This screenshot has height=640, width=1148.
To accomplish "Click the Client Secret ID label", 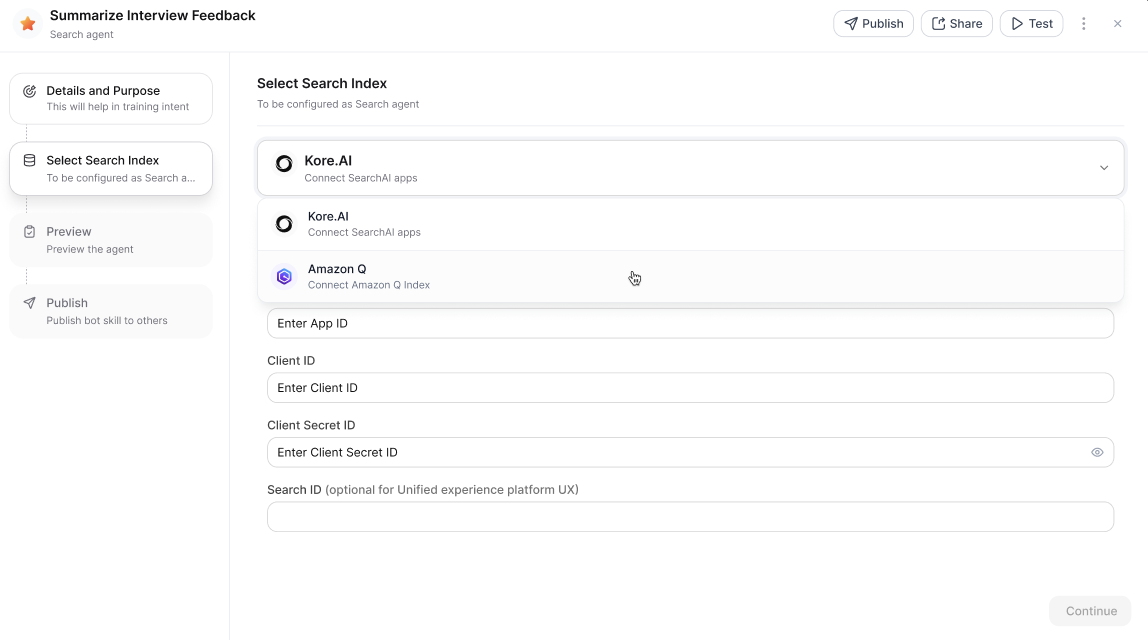I will [311, 425].
